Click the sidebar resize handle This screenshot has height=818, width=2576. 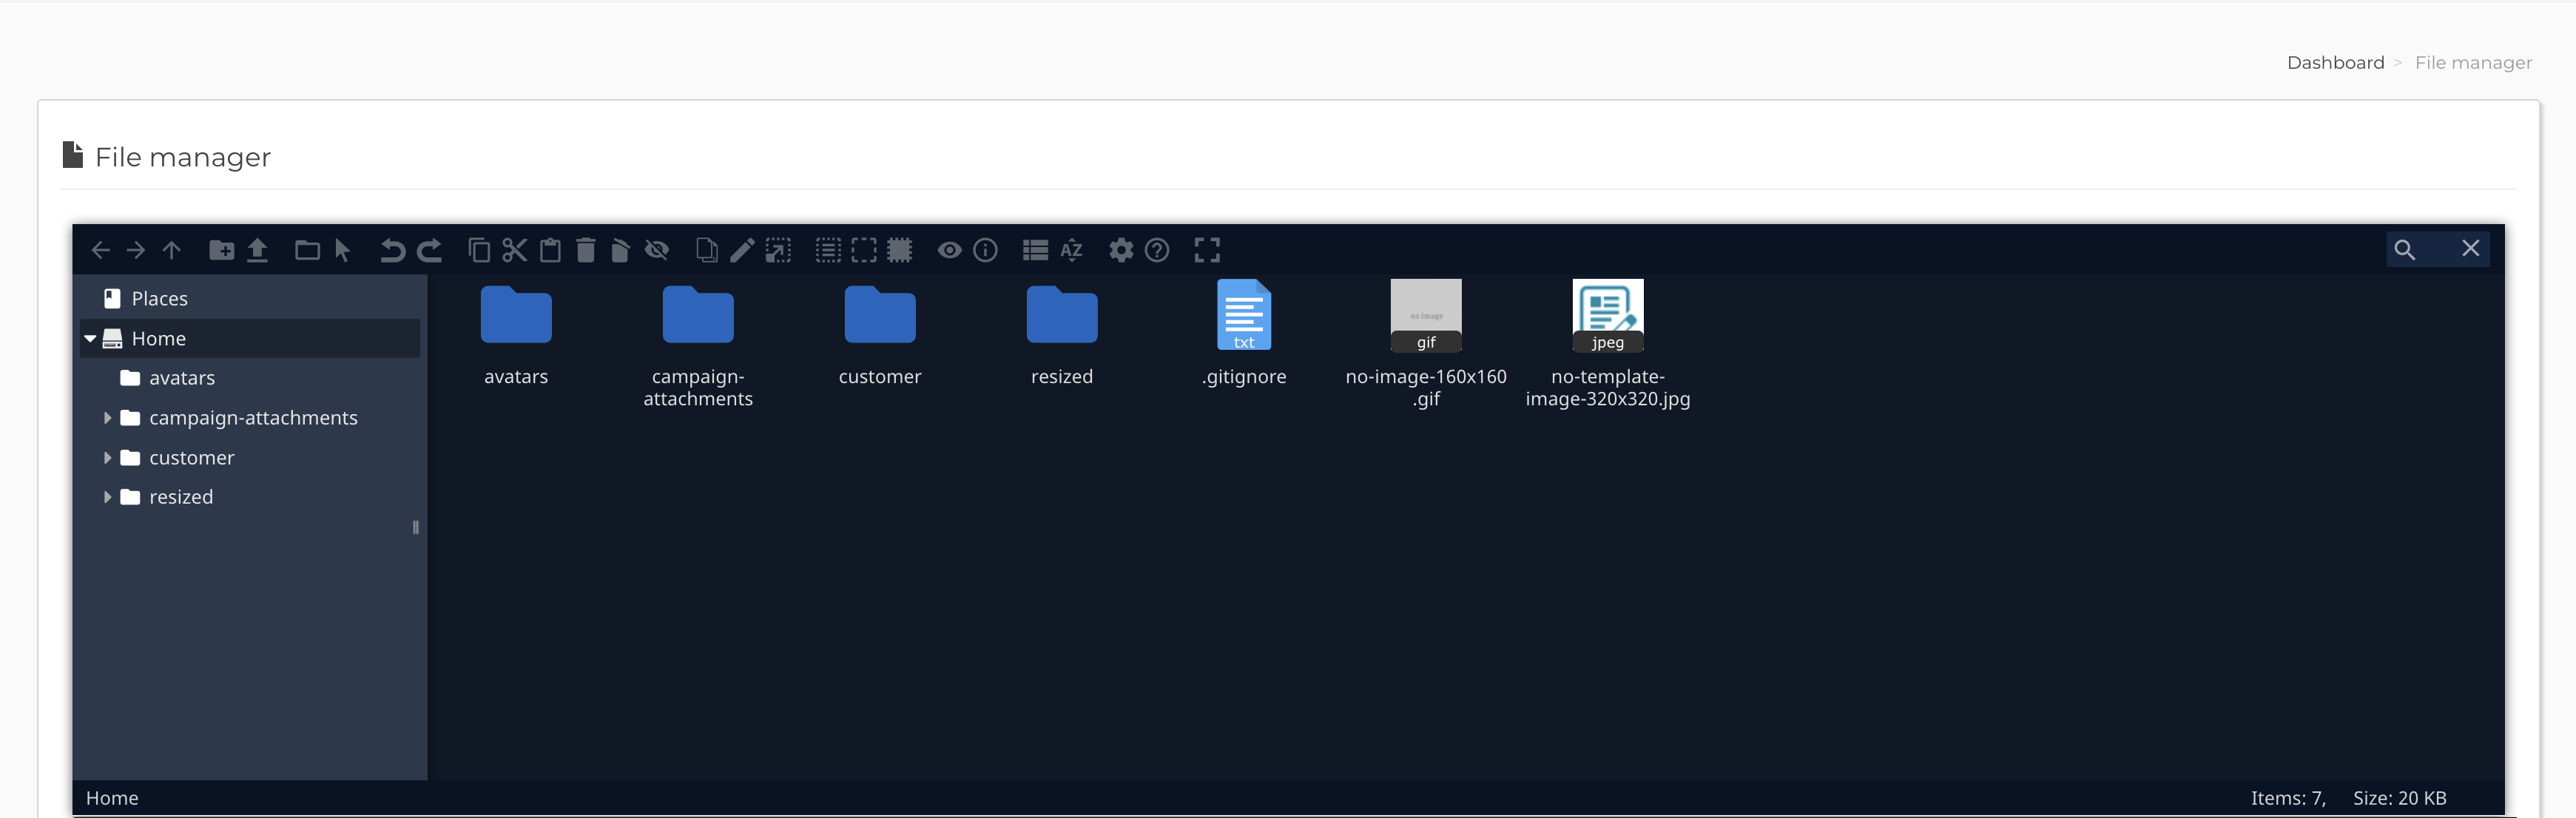coord(416,527)
